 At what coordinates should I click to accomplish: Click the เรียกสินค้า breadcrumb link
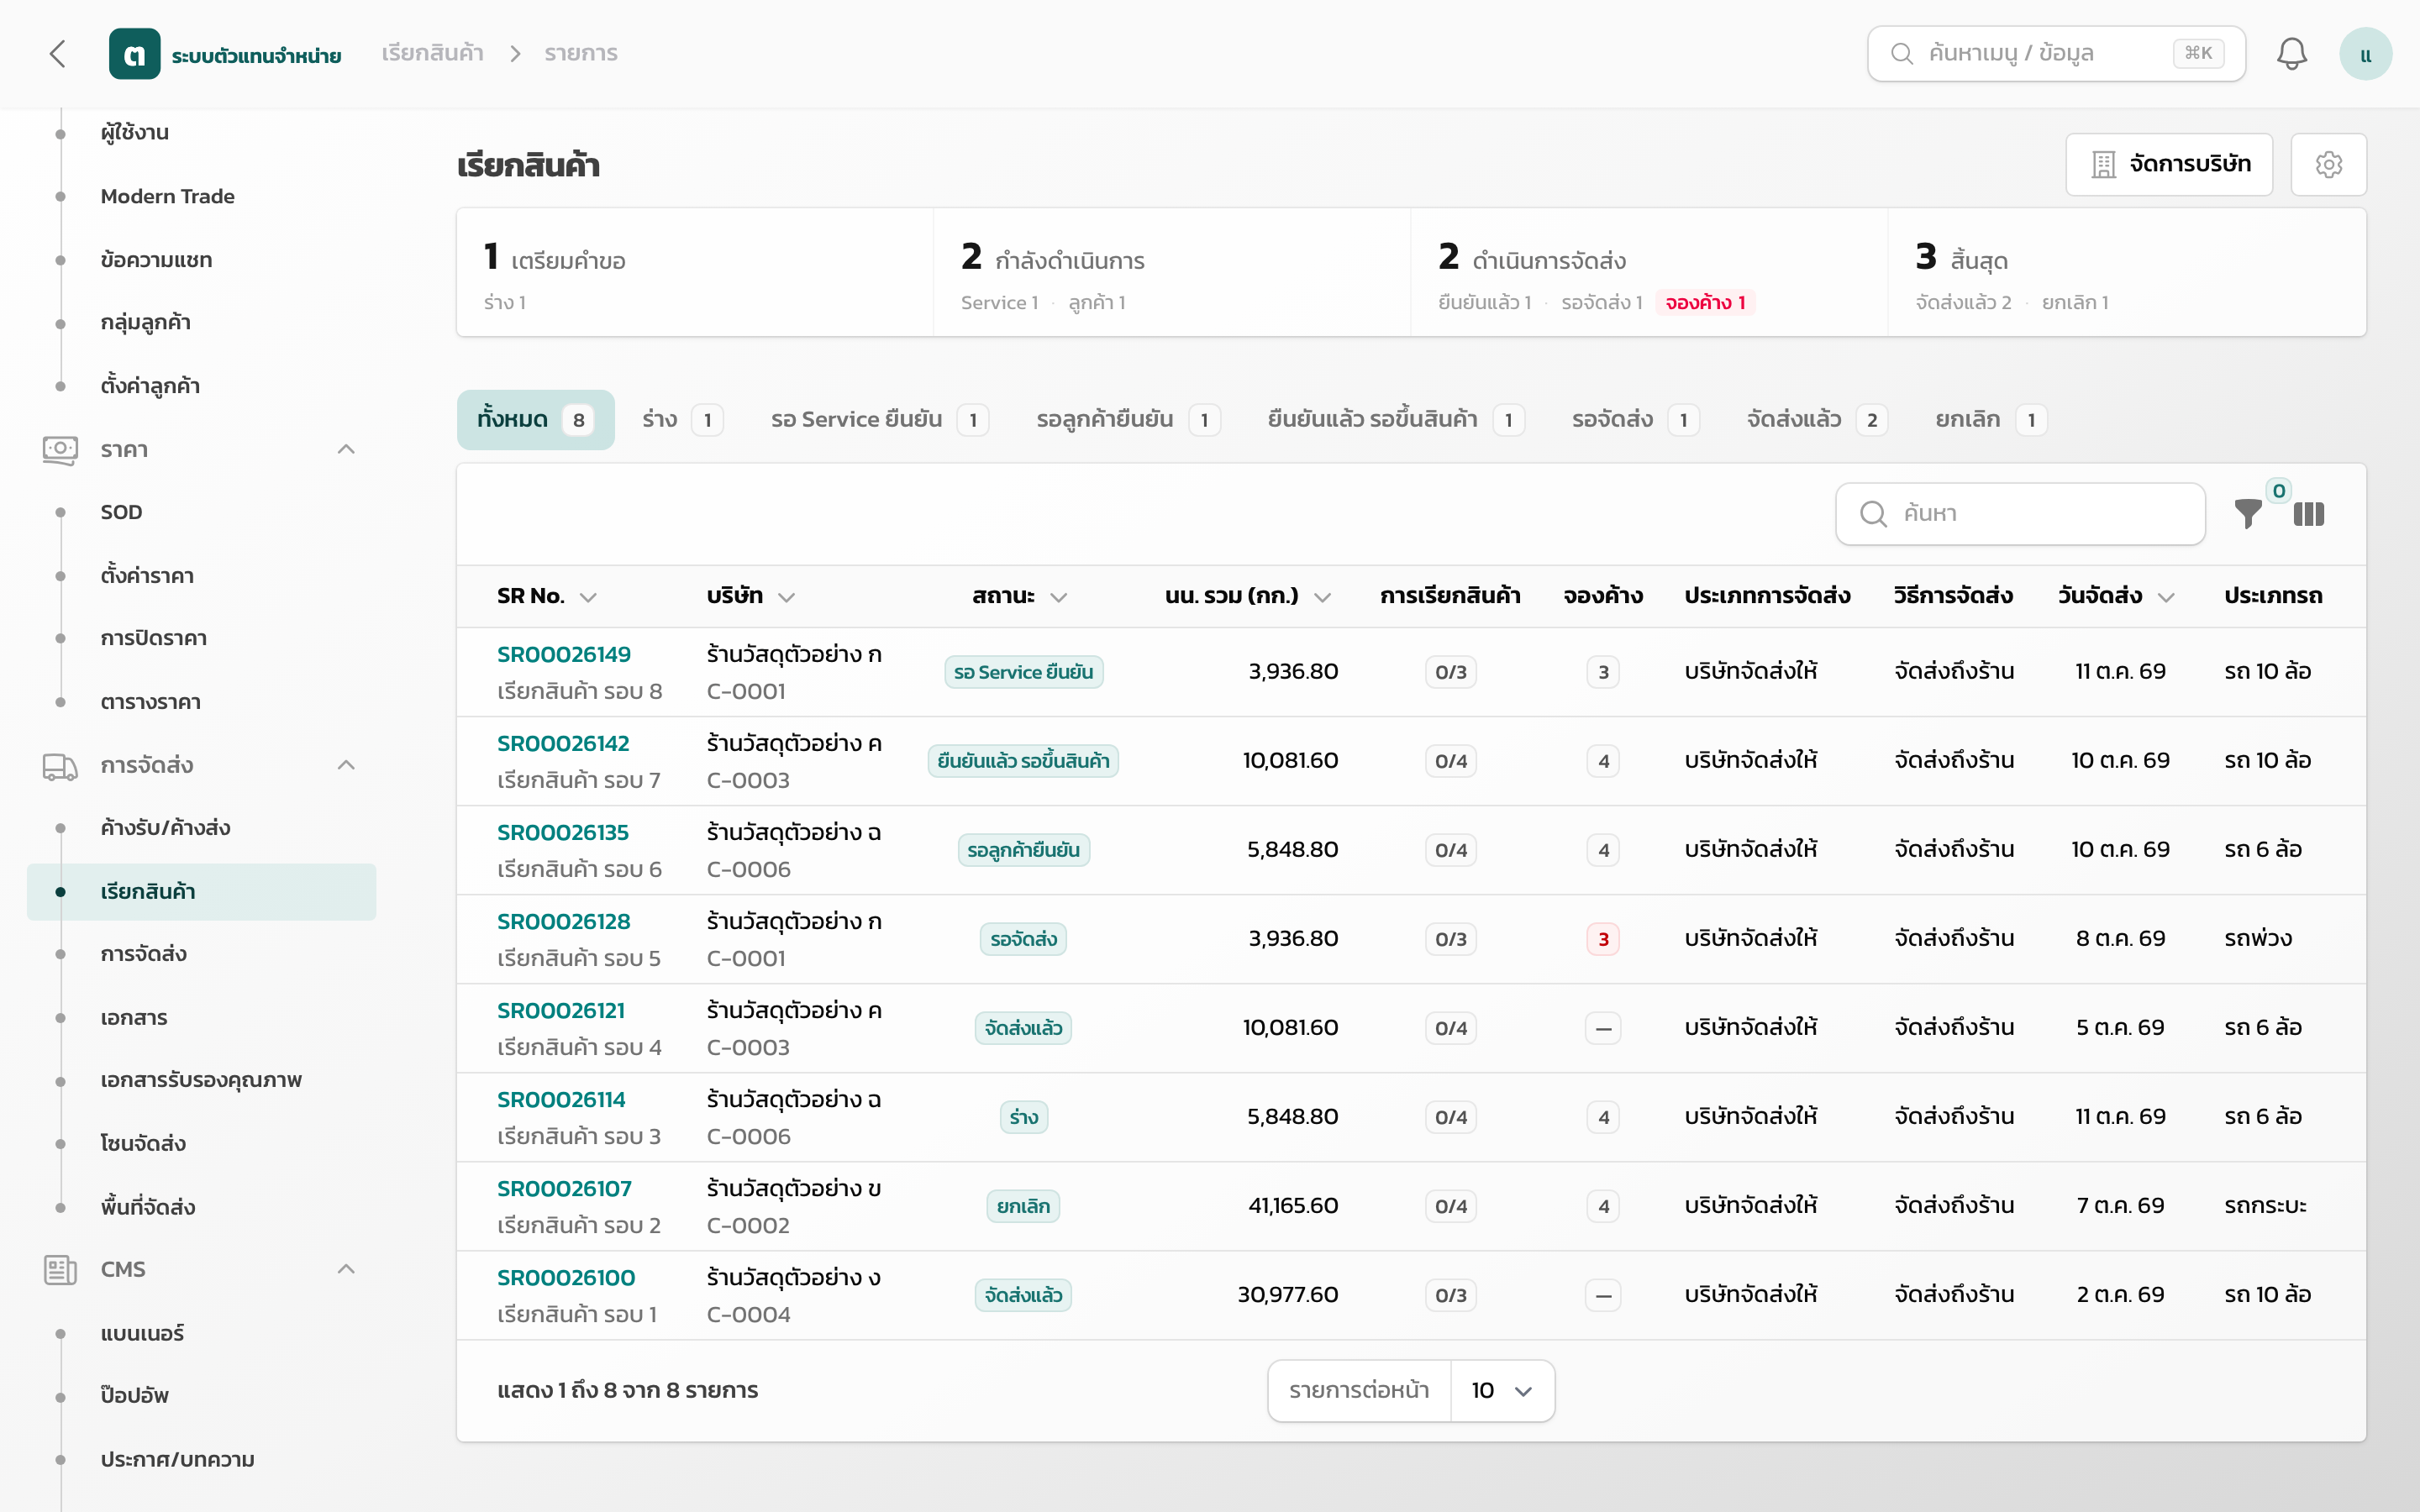click(432, 54)
